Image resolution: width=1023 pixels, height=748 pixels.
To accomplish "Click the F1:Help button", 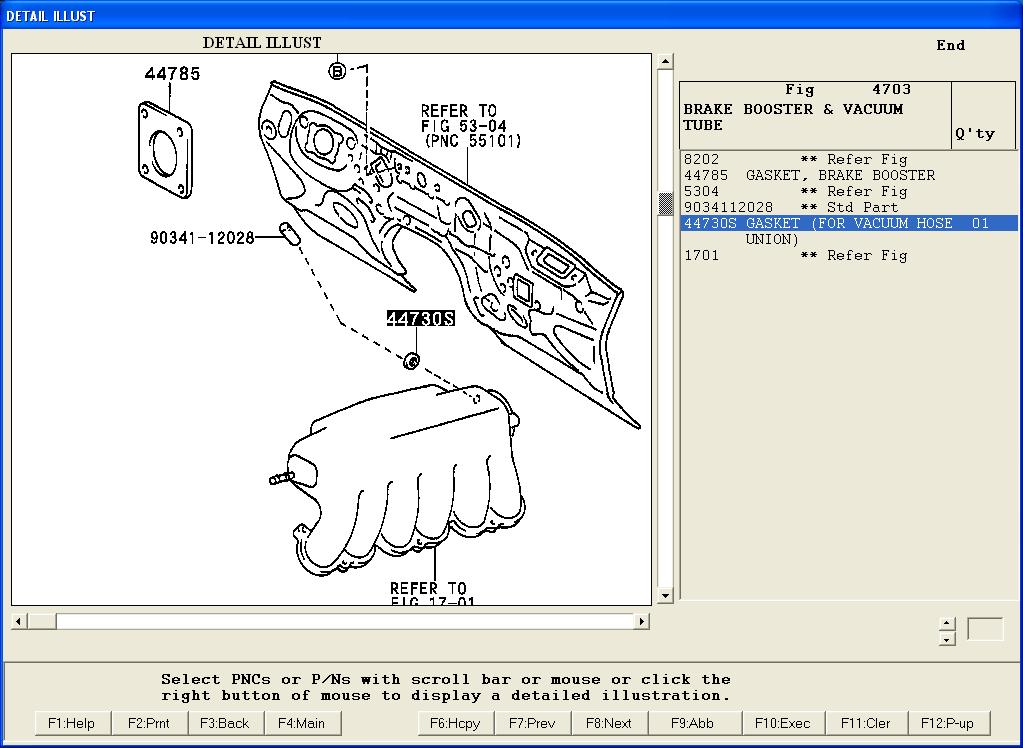I will point(72,723).
